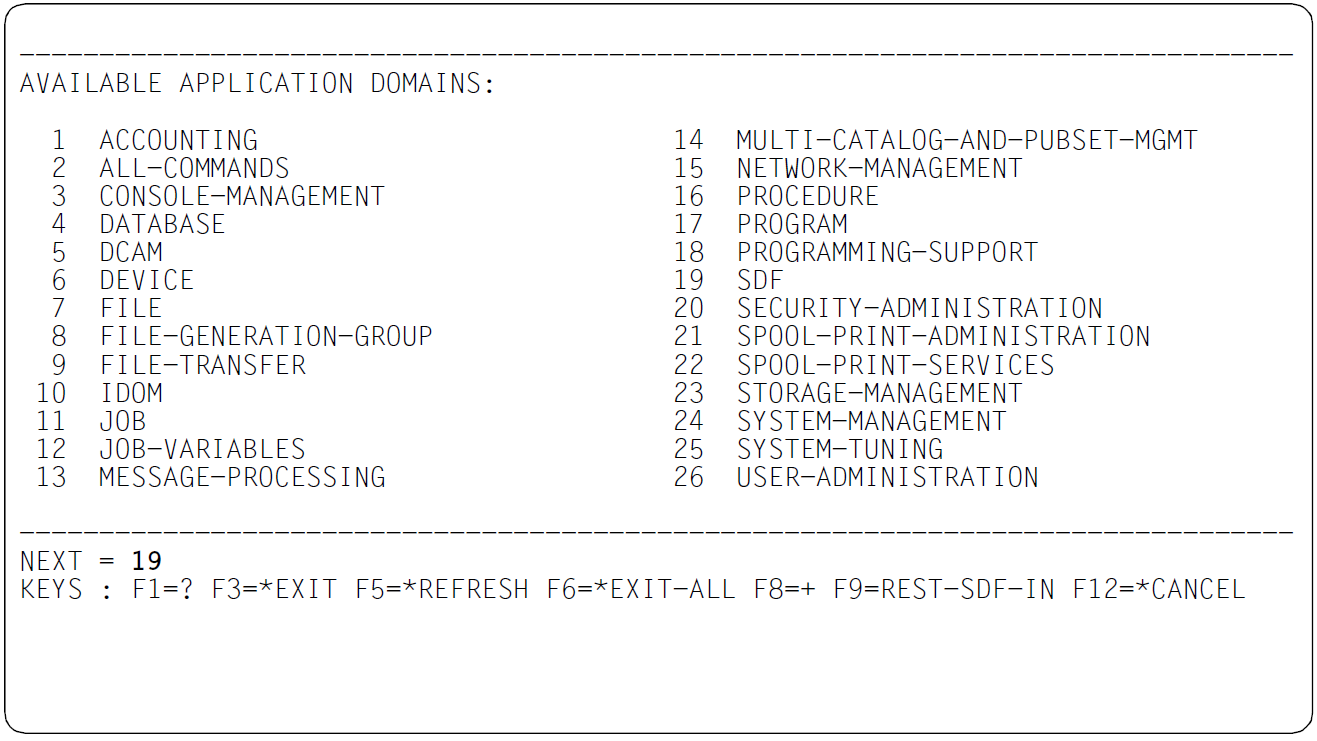Select the ACCOUNTING application domain
Image resolution: width=1317 pixels, height=741 pixels.
pos(178,140)
